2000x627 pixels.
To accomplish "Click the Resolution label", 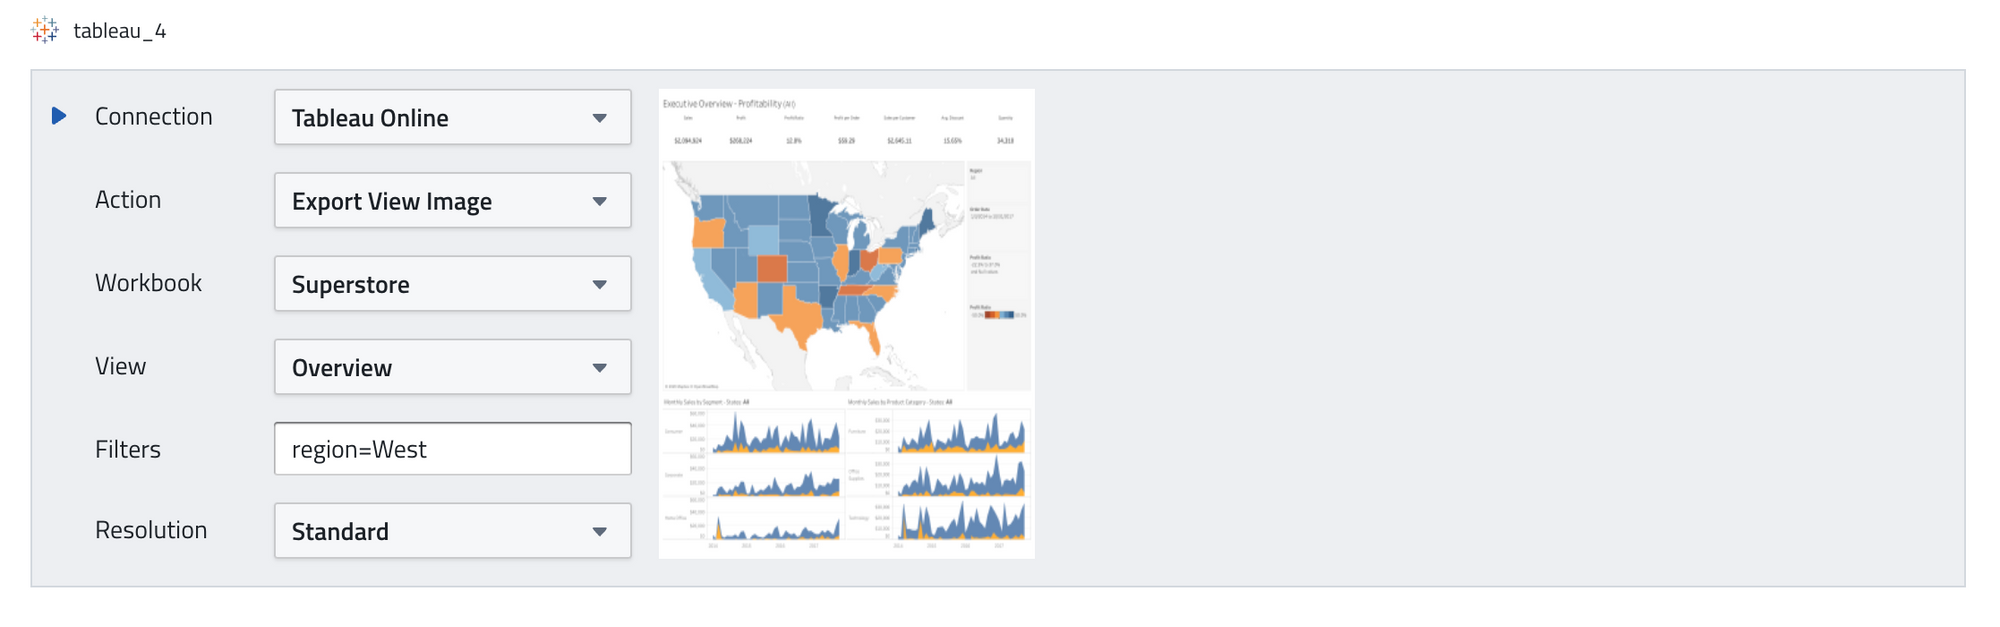I will (x=151, y=530).
